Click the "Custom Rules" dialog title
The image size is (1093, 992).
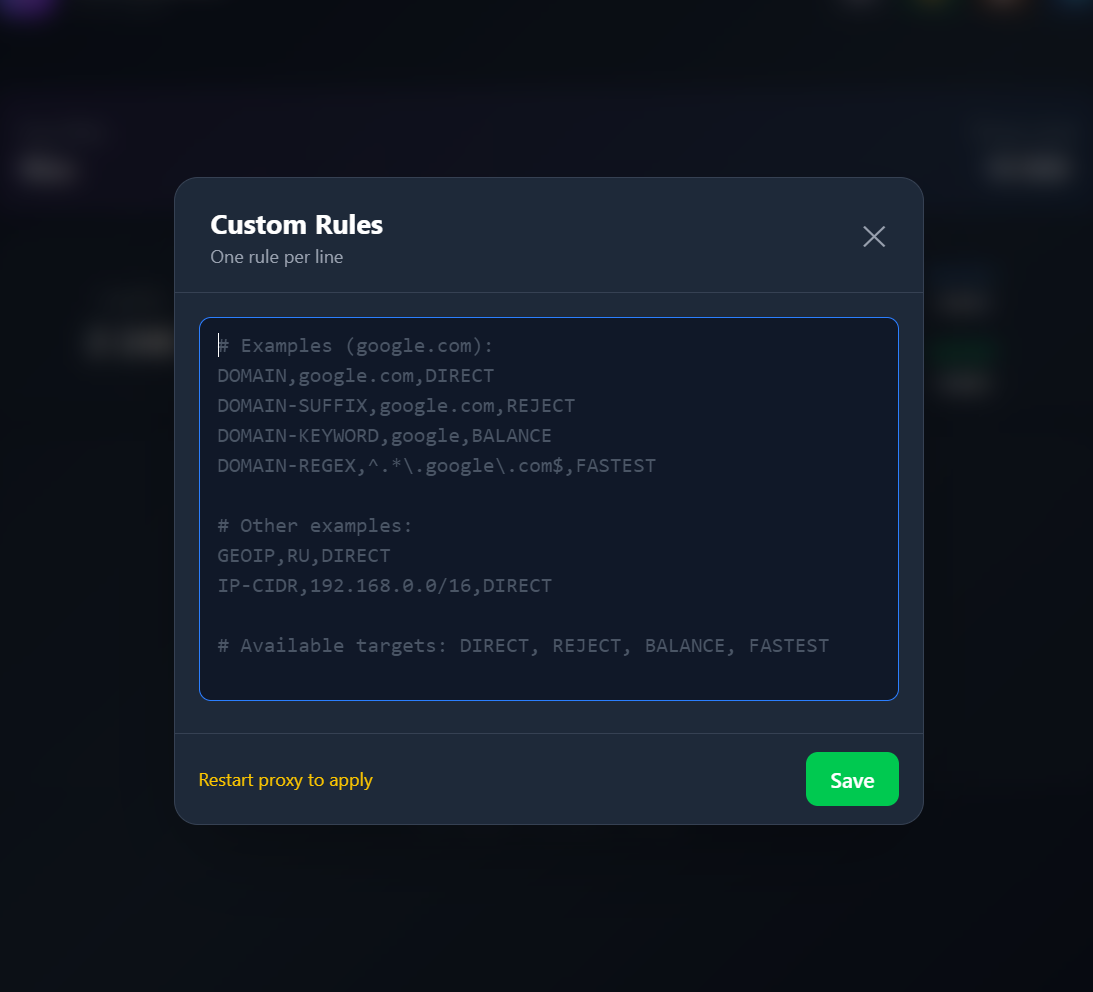coord(296,225)
